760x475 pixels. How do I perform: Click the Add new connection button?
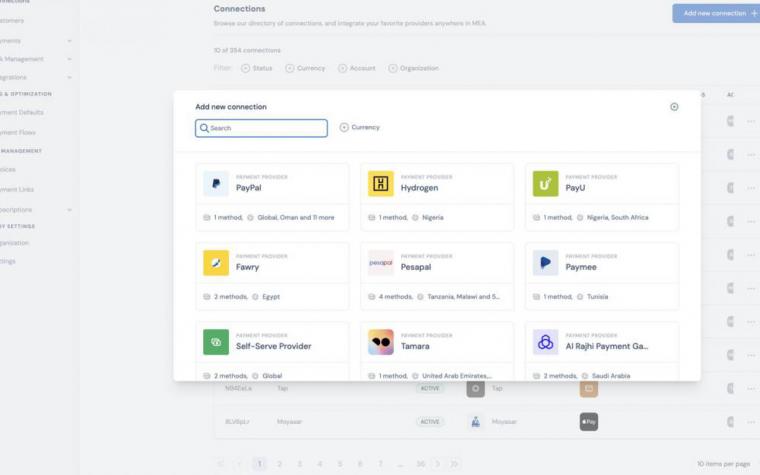click(x=717, y=14)
